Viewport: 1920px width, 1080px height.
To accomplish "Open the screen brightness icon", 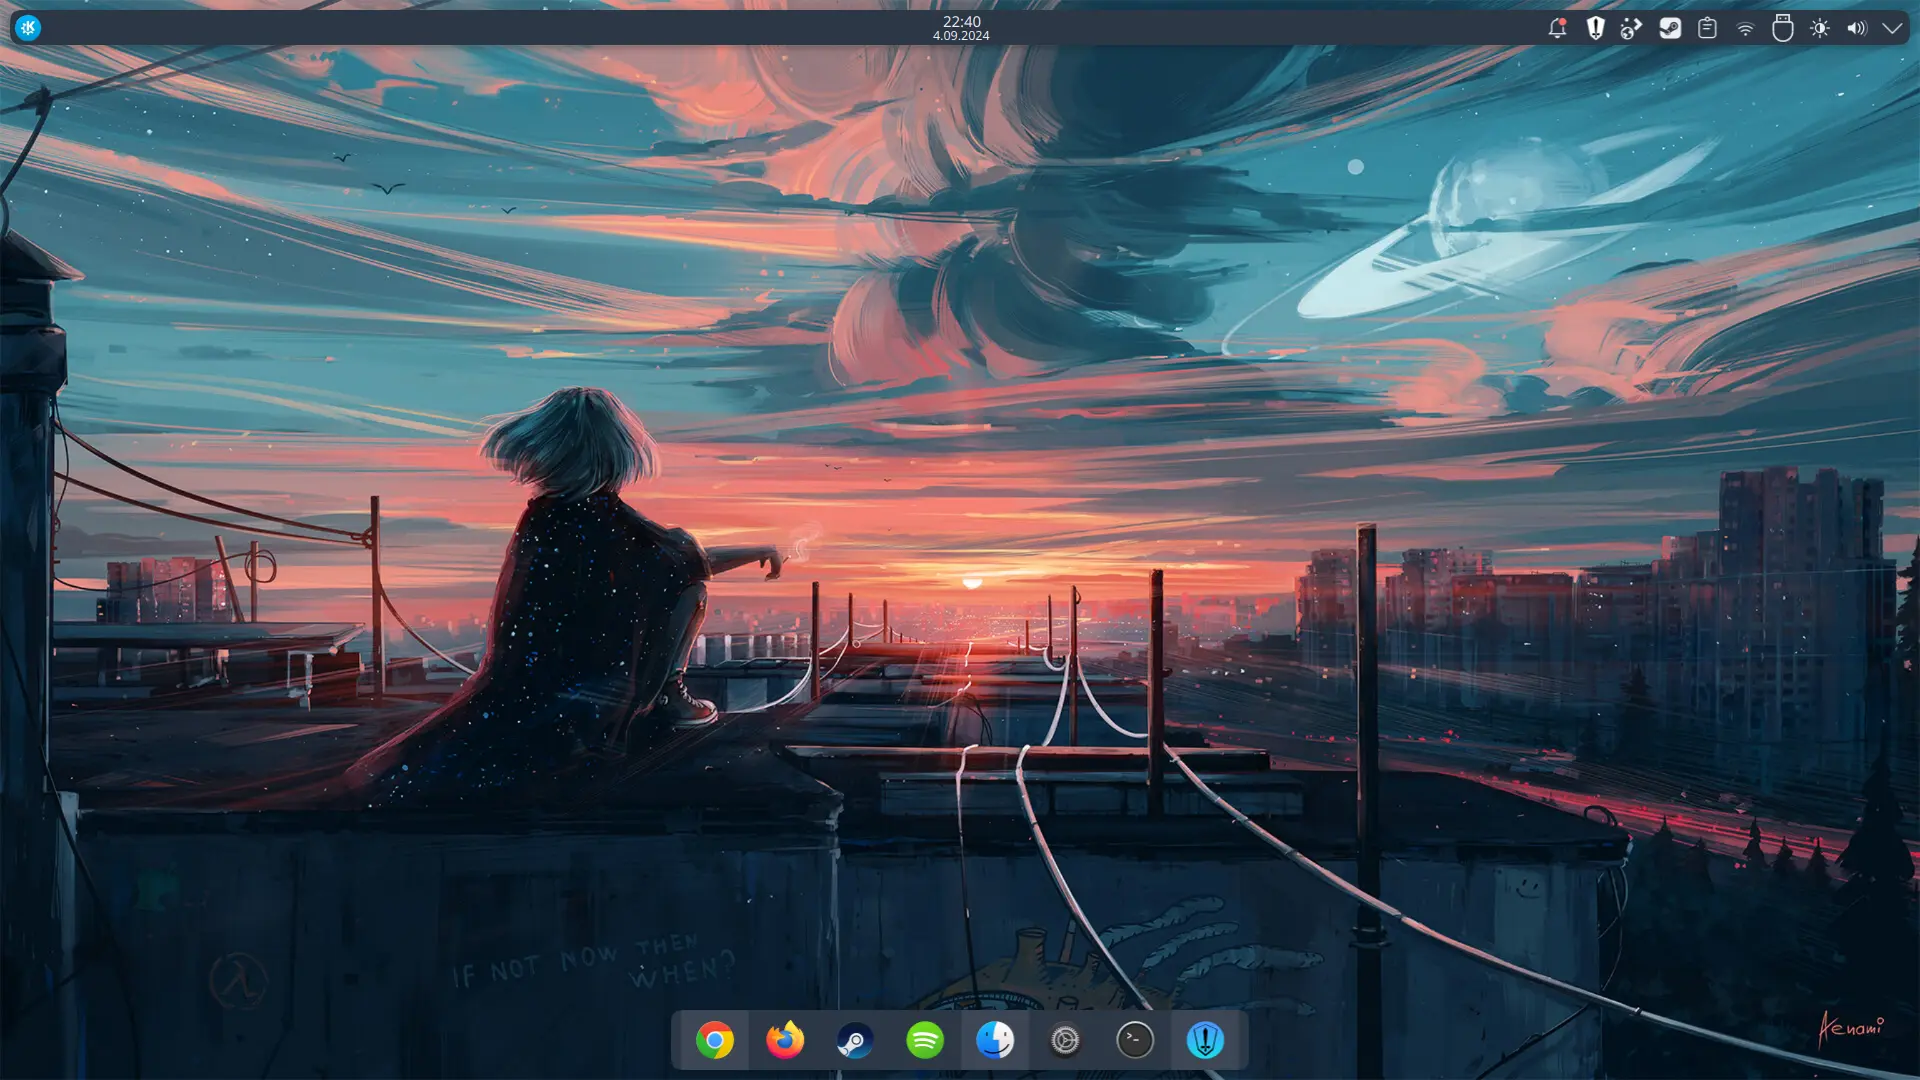I will pyautogui.click(x=1820, y=28).
